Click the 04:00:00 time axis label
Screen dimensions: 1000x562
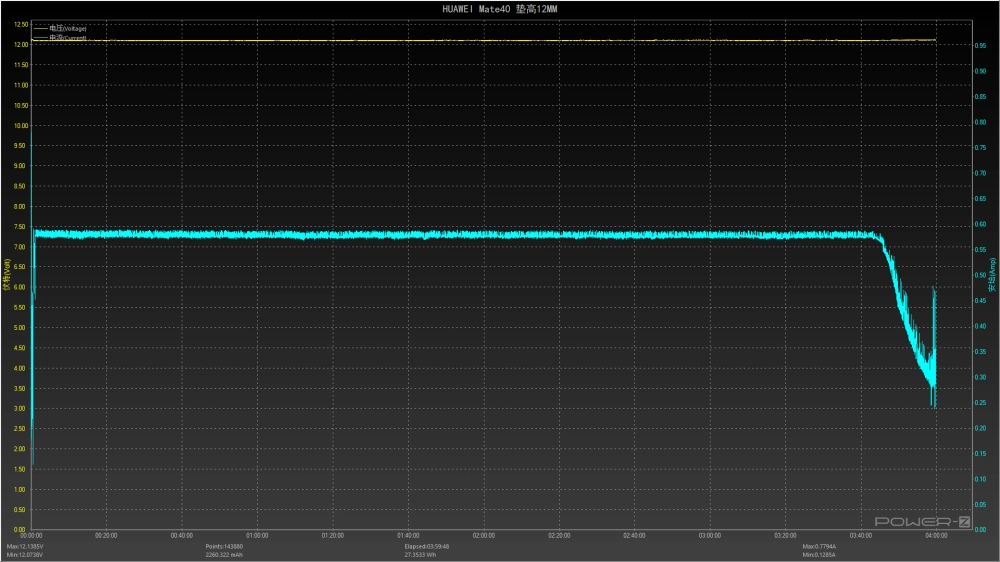936,536
